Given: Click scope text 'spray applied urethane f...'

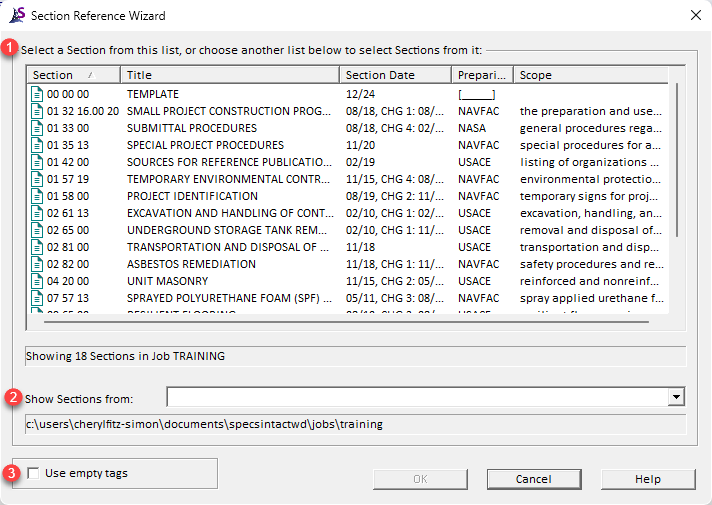Looking at the screenshot, I should pyautogui.click(x=592, y=298).
